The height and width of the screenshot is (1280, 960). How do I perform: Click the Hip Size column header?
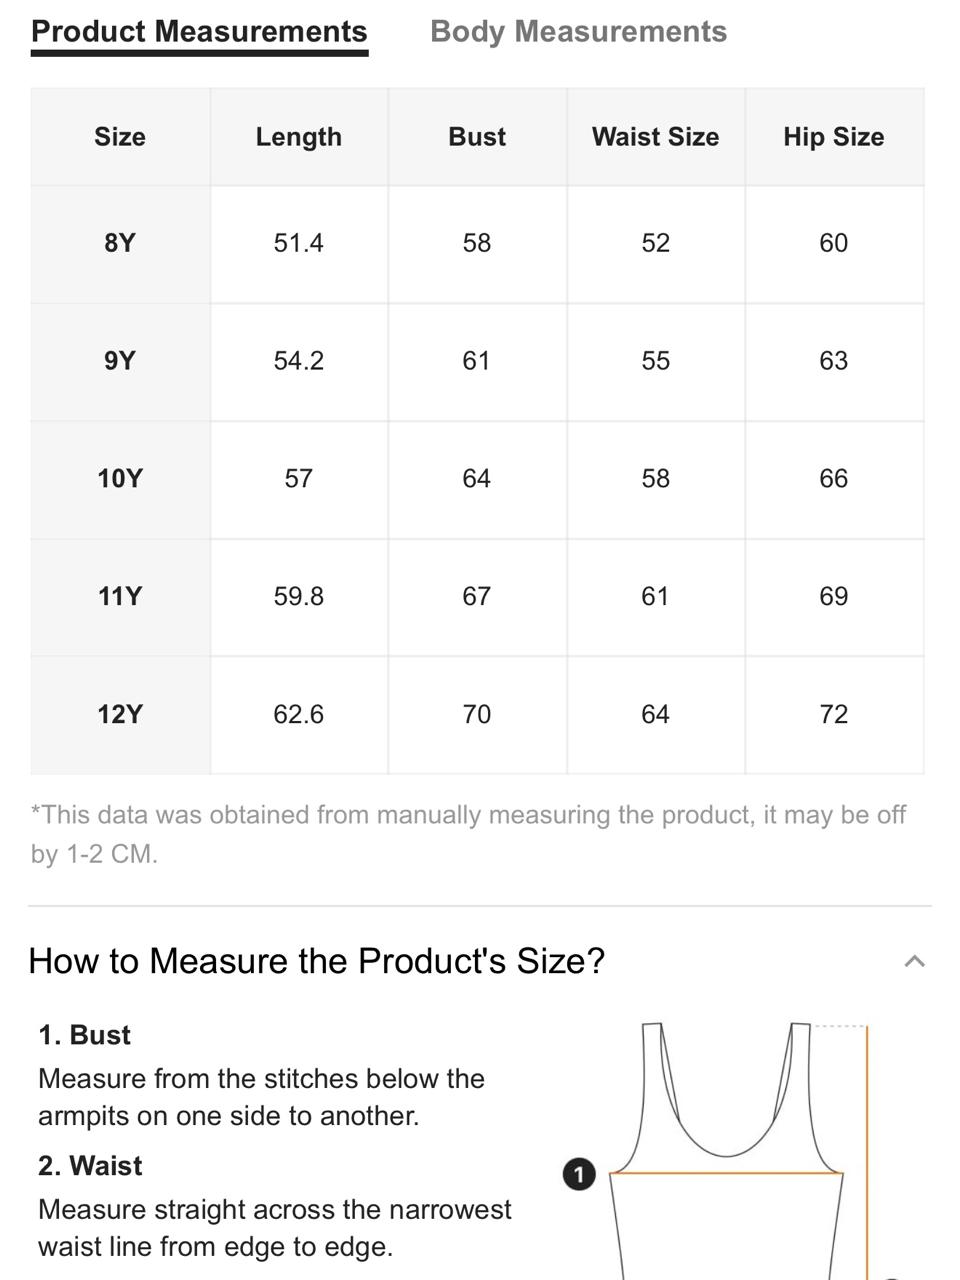(x=834, y=137)
